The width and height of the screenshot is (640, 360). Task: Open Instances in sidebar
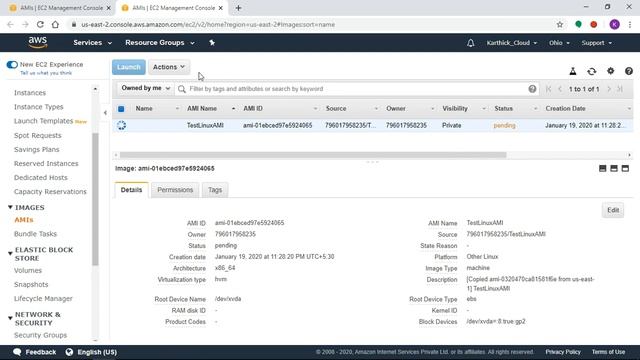point(30,93)
